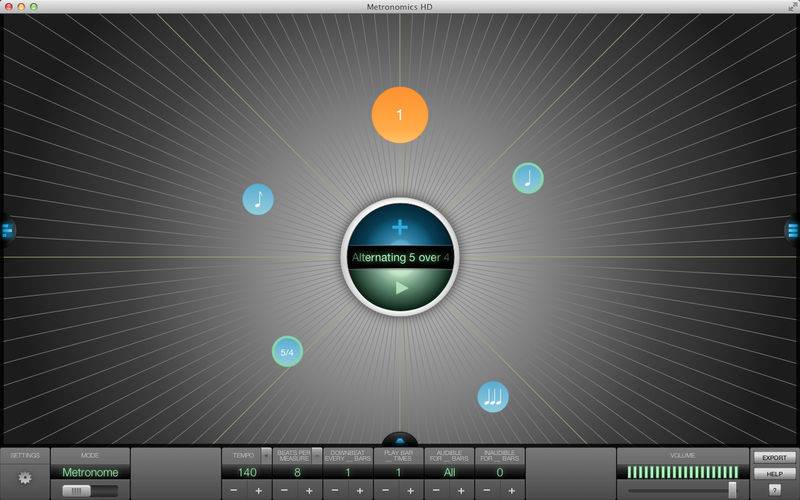Open the right side panel handle
Screen dimensions: 800x500
pyautogui.click(x=792, y=231)
